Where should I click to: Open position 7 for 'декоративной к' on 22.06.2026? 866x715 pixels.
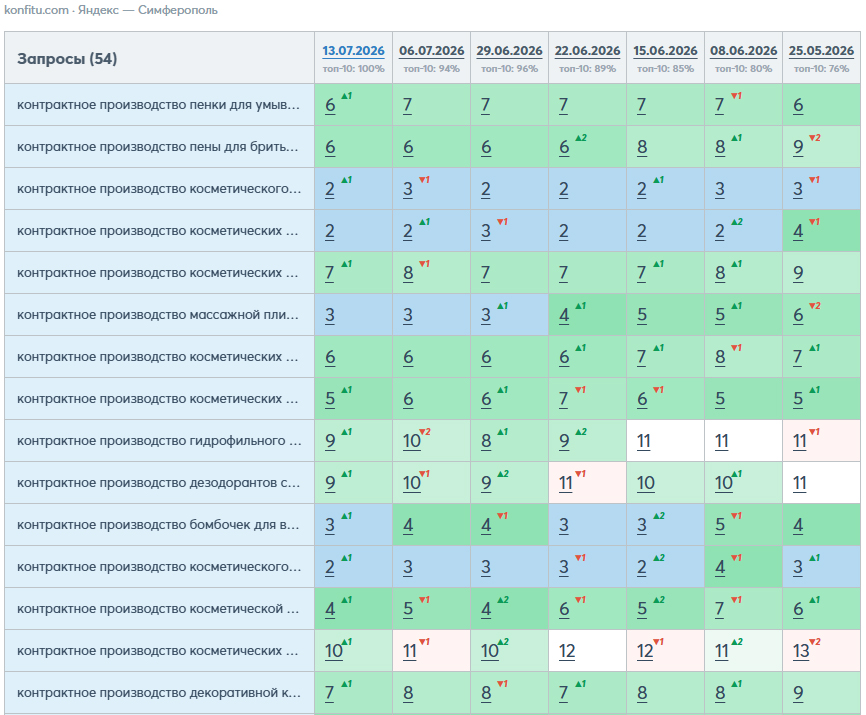pos(563,692)
